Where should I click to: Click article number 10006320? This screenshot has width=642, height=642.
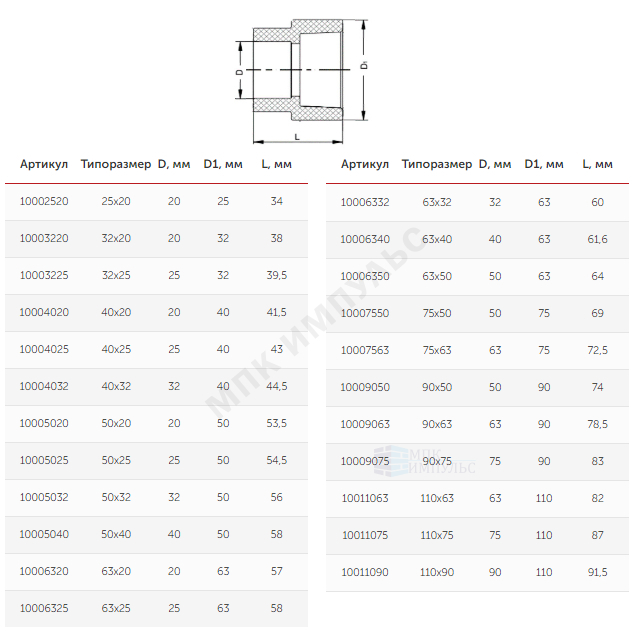point(44,571)
